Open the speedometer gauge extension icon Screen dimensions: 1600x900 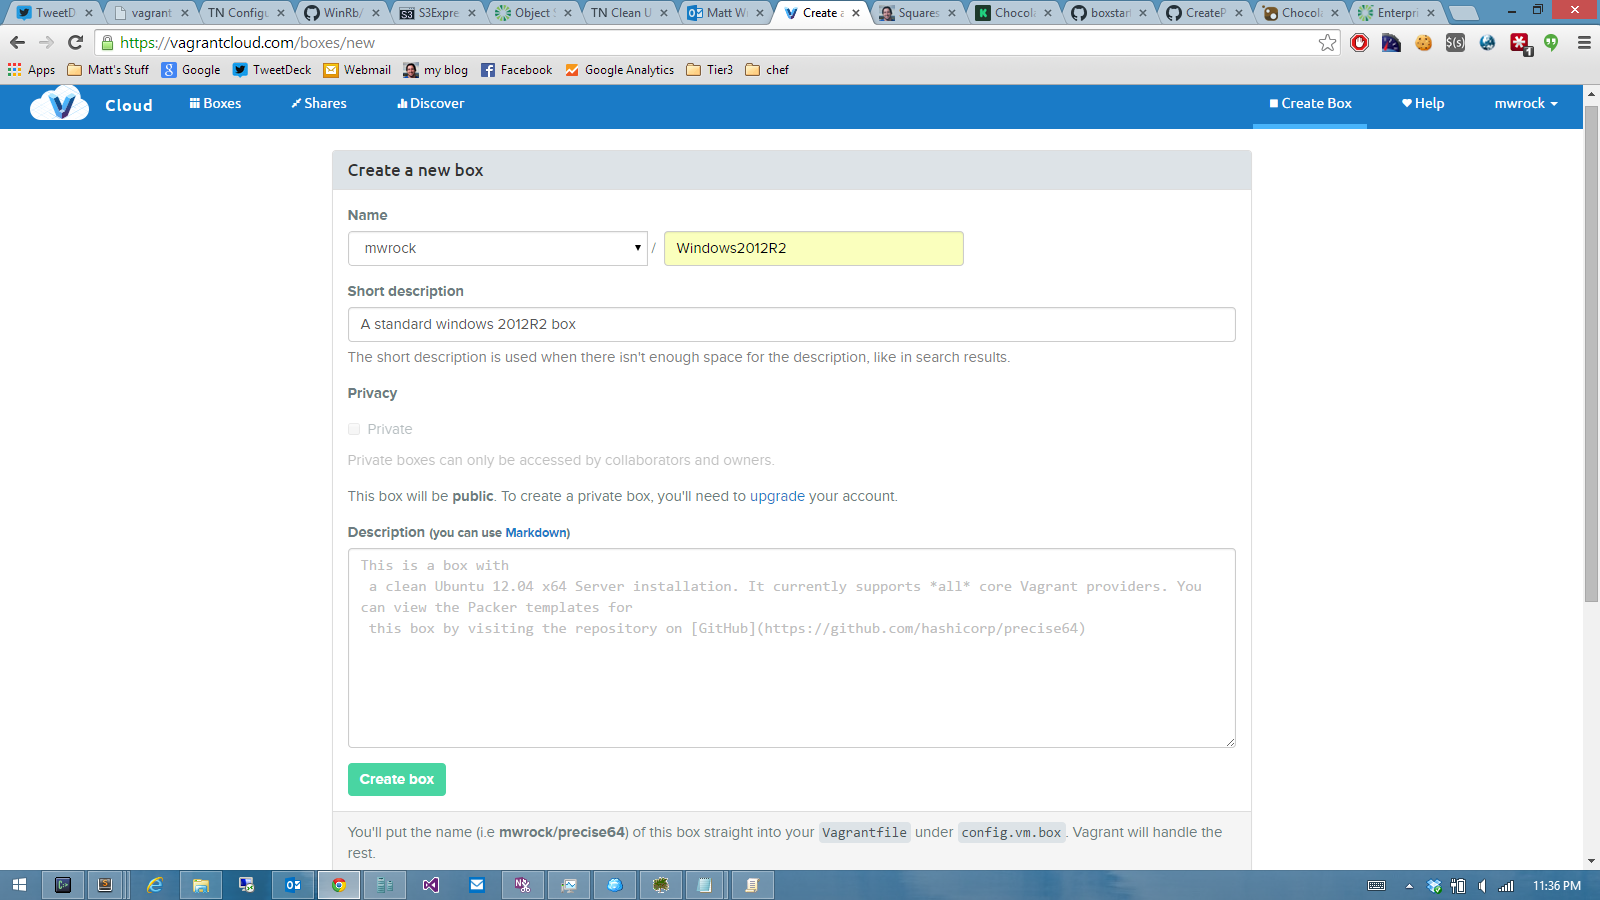1391,42
